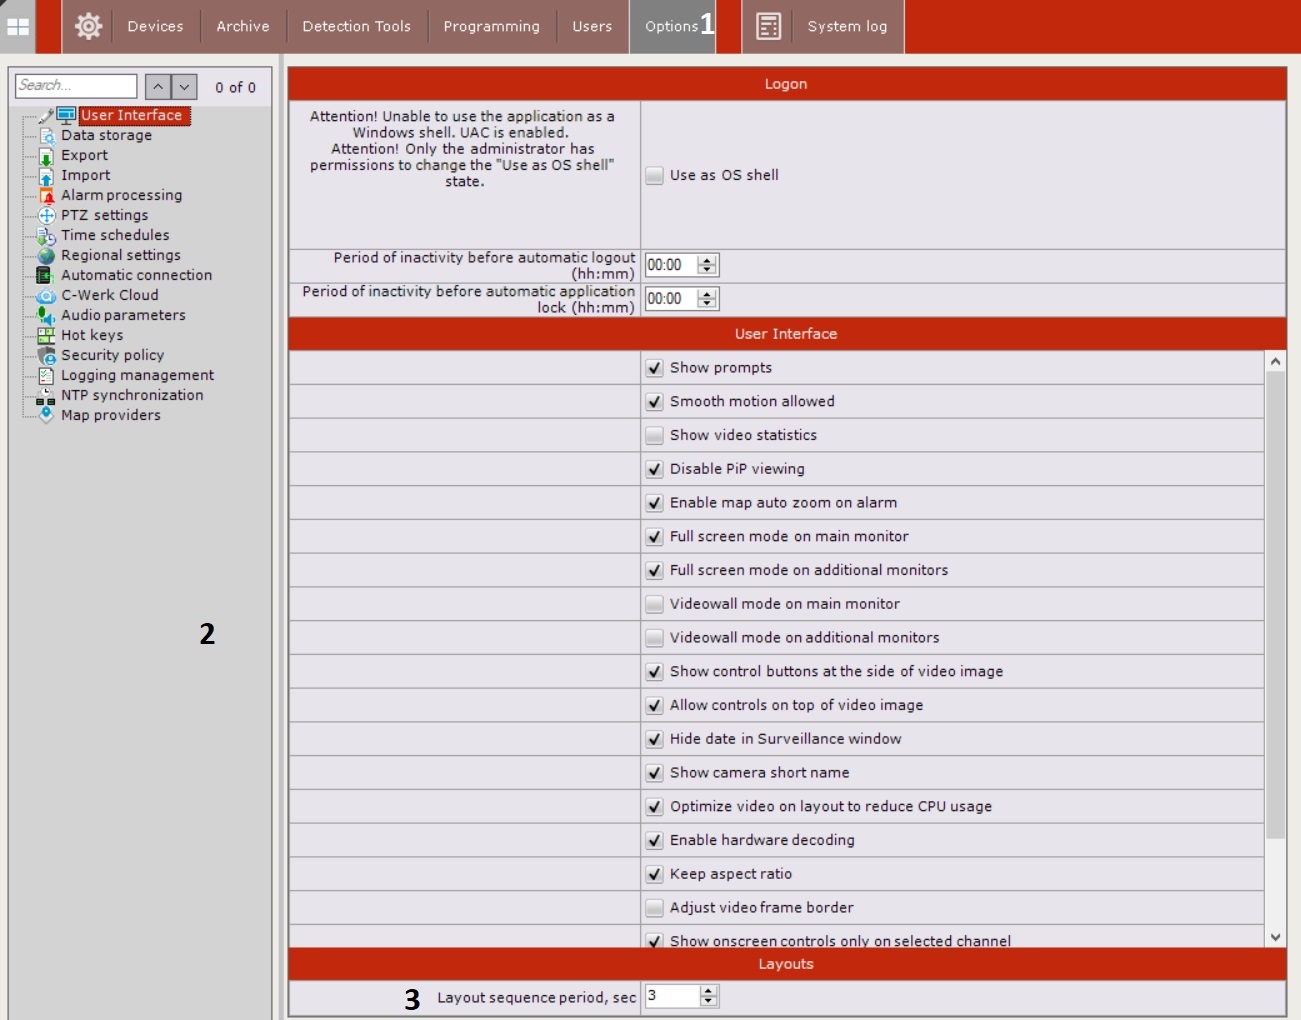Switch to the Detection Tools tab

[x=356, y=27]
